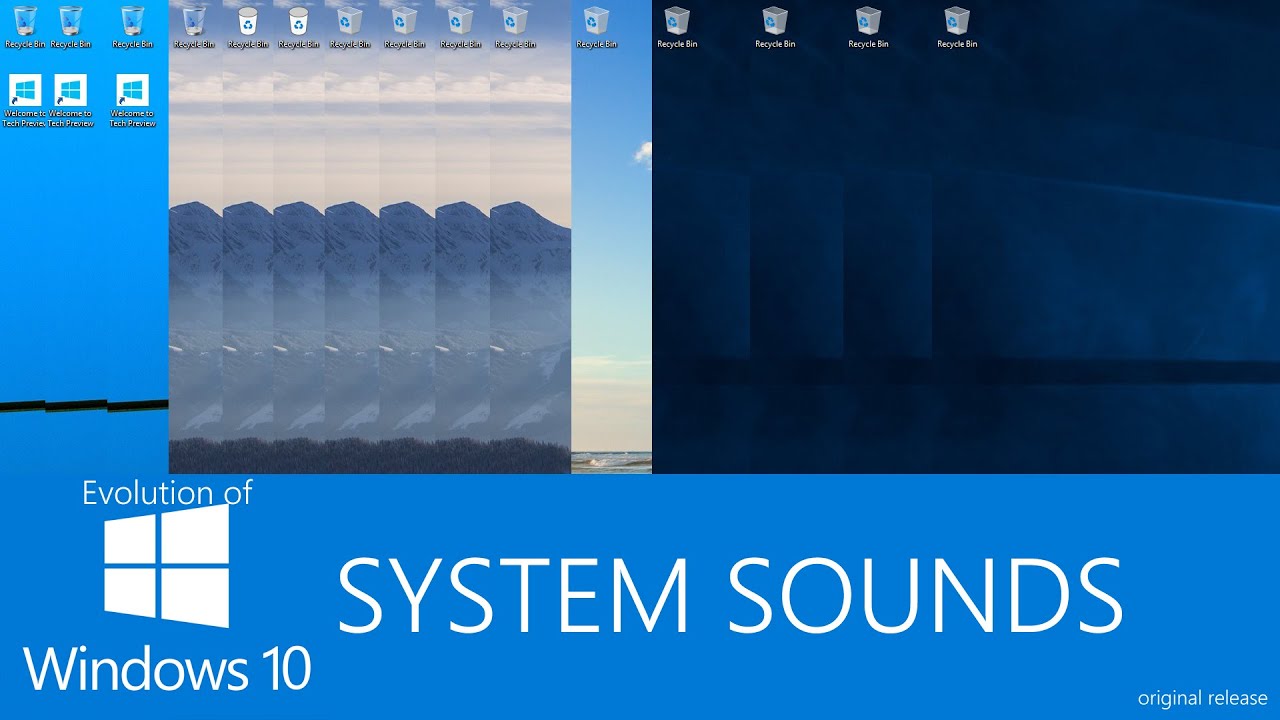Click the leftmost Recycle Bin on the bright blue desktop
This screenshot has height=720, width=1280.
click(25, 27)
